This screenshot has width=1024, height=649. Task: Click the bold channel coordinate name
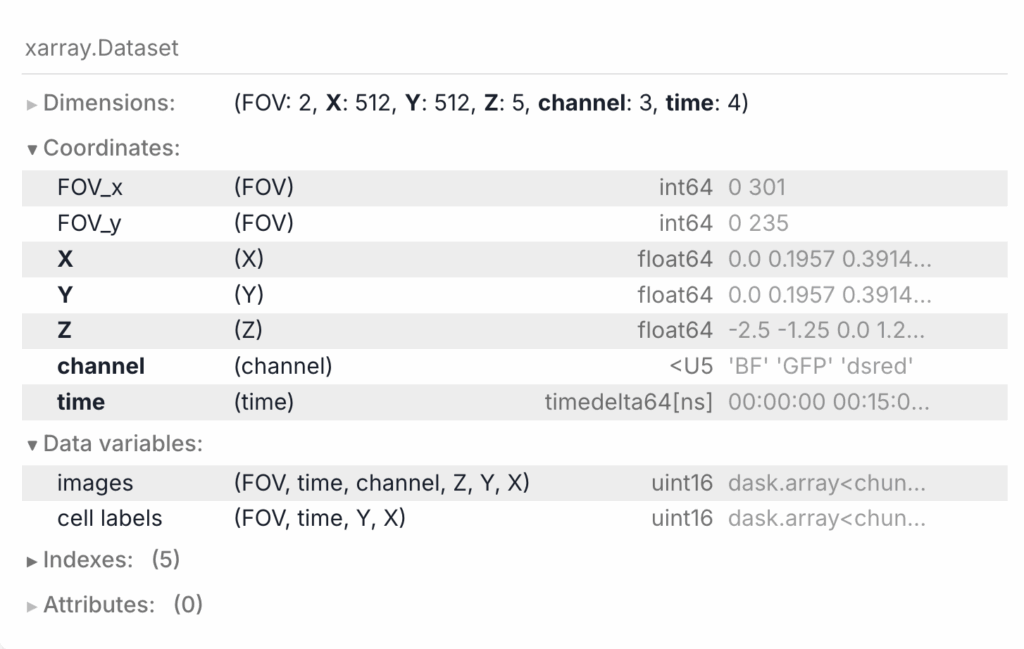pos(101,367)
